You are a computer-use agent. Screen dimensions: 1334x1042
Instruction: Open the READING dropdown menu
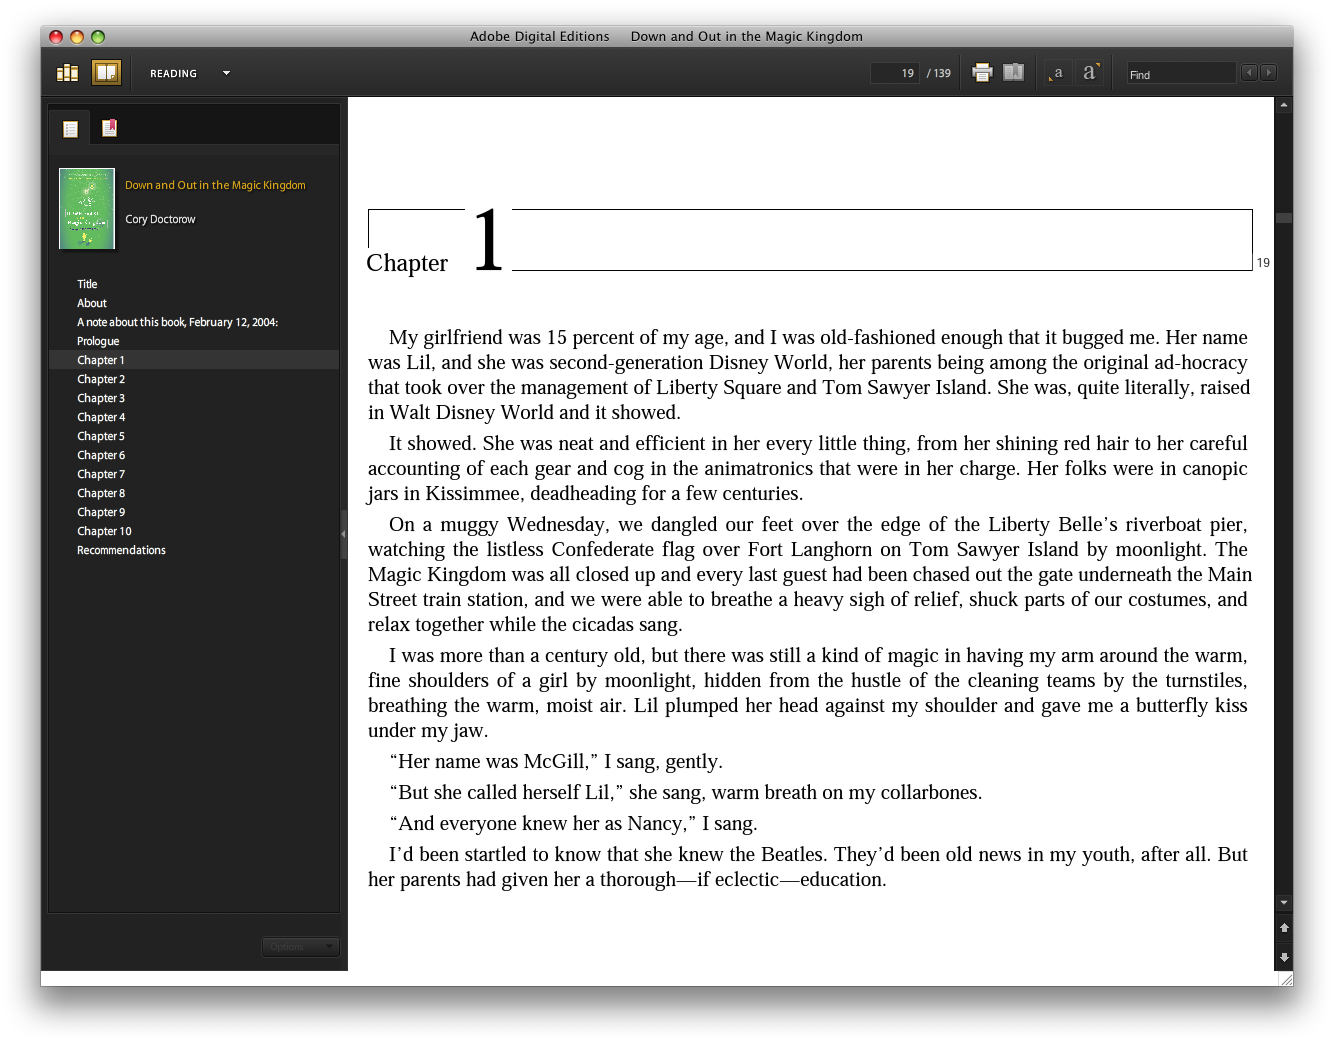click(190, 73)
